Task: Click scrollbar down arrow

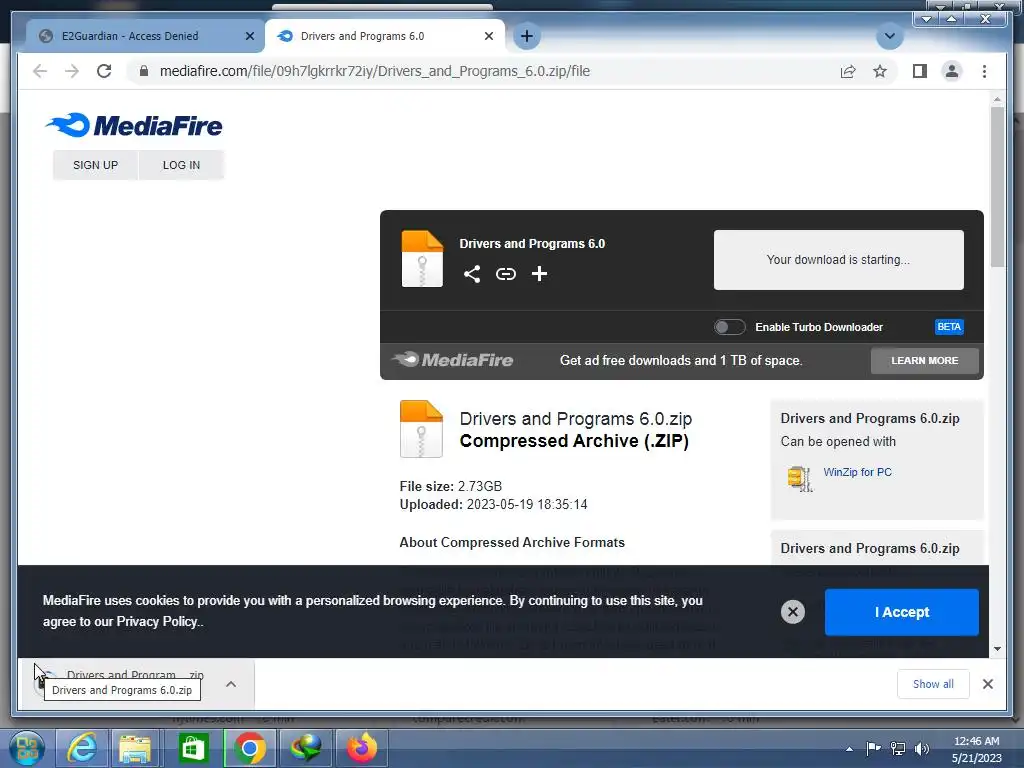Action: pos(997,648)
